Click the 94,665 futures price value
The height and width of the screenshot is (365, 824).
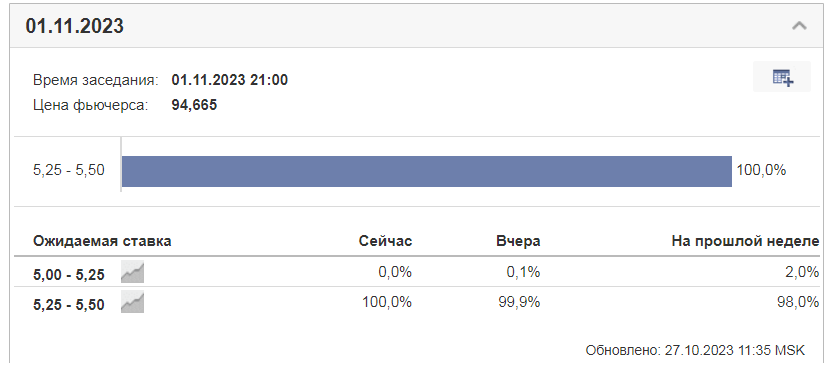(194, 105)
